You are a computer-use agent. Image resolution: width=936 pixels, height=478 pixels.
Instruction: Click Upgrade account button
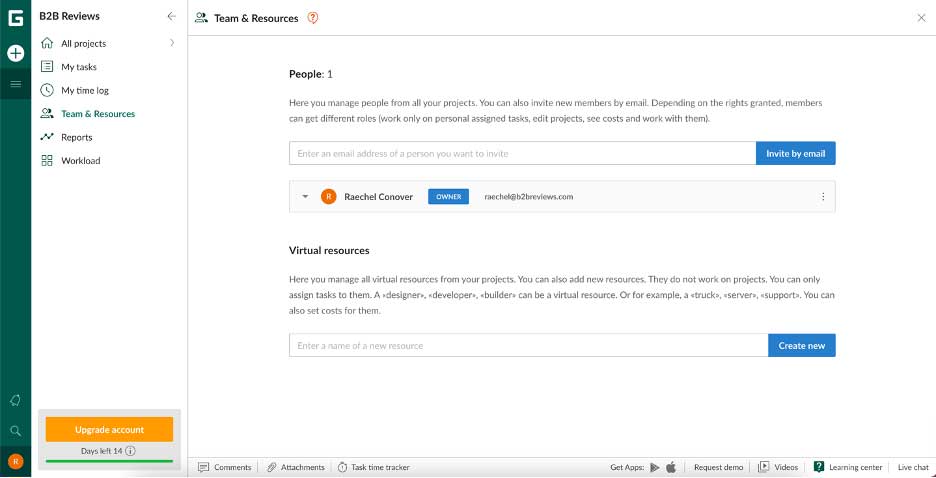pyautogui.click(x=109, y=430)
